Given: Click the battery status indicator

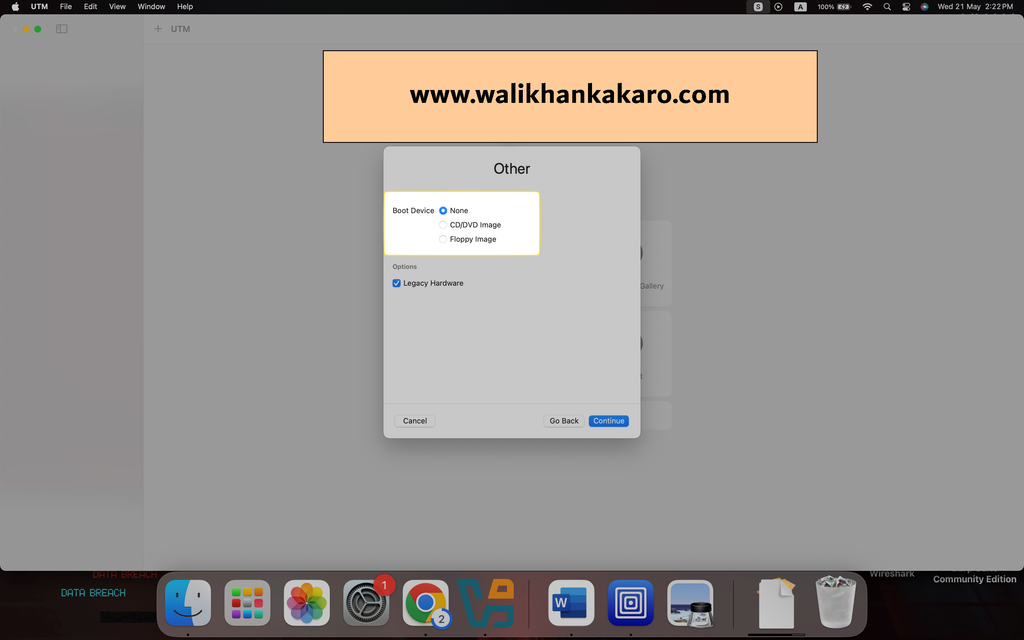Looking at the screenshot, I should pos(834,7).
